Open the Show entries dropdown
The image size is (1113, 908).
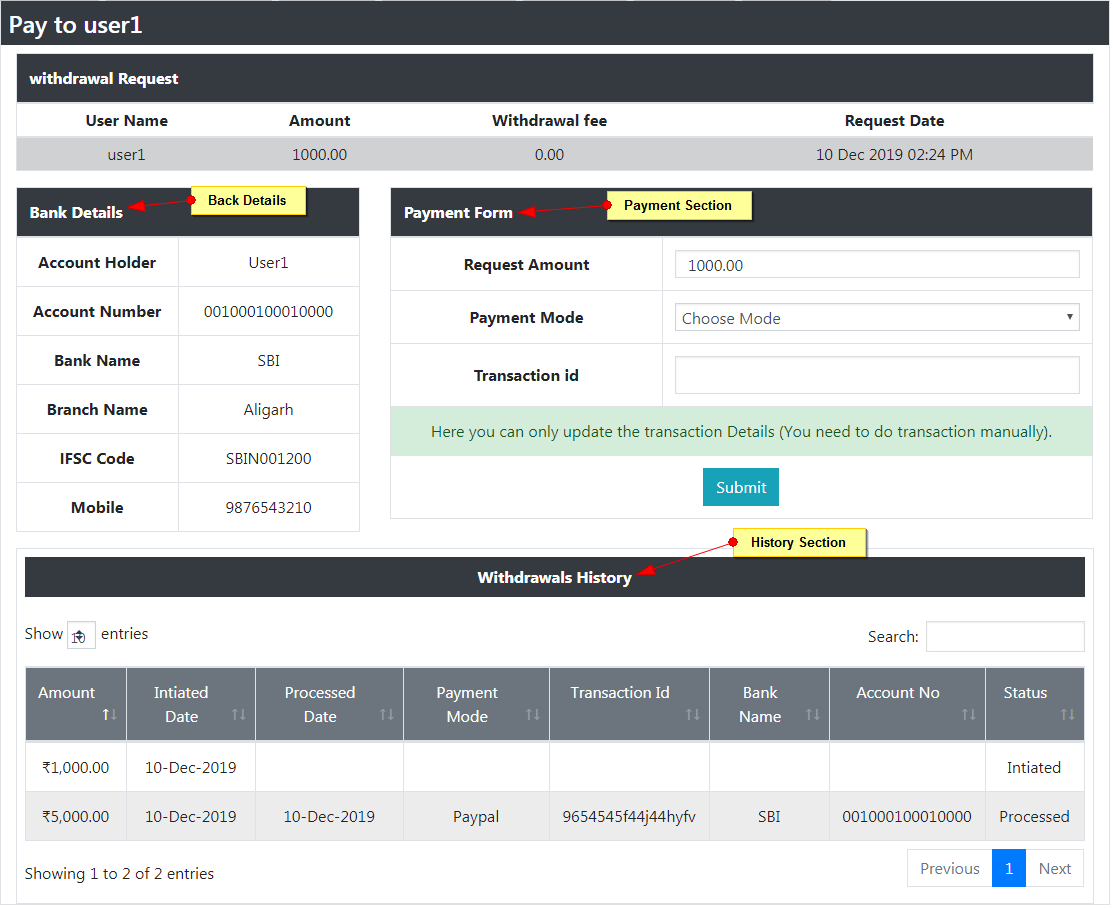(80, 635)
